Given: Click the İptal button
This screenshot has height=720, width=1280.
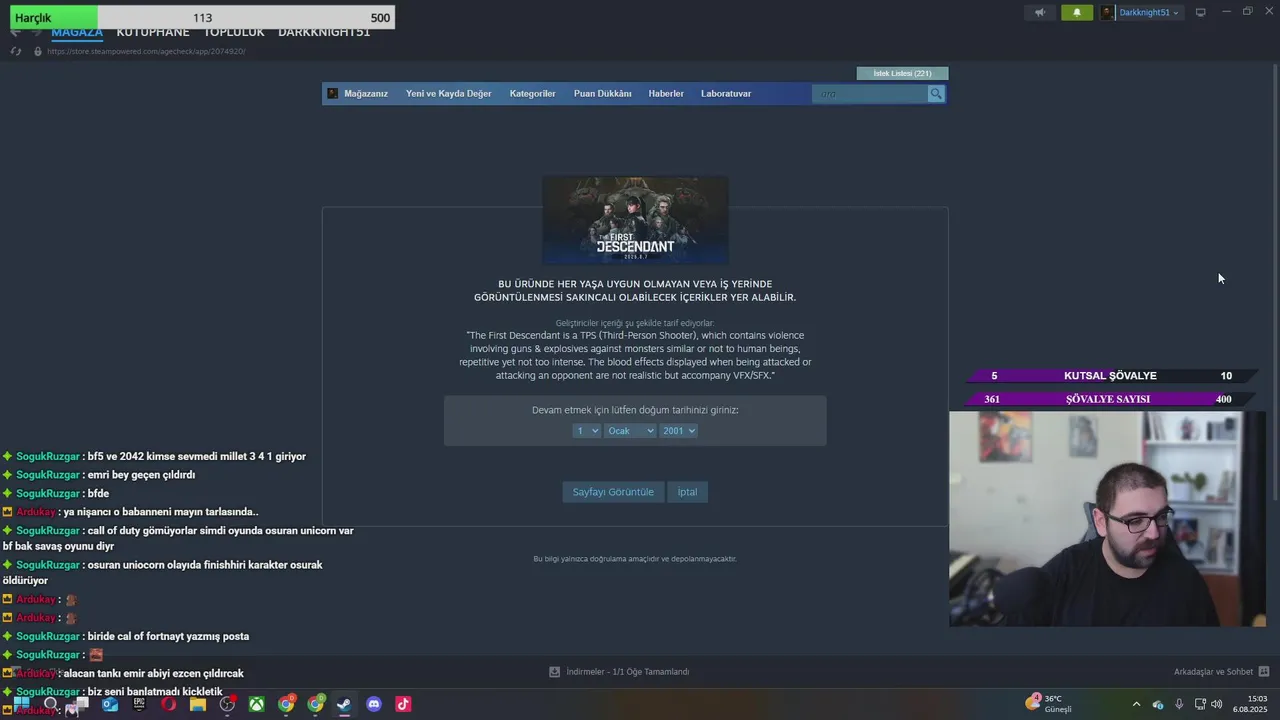Looking at the screenshot, I should [x=687, y=492].
